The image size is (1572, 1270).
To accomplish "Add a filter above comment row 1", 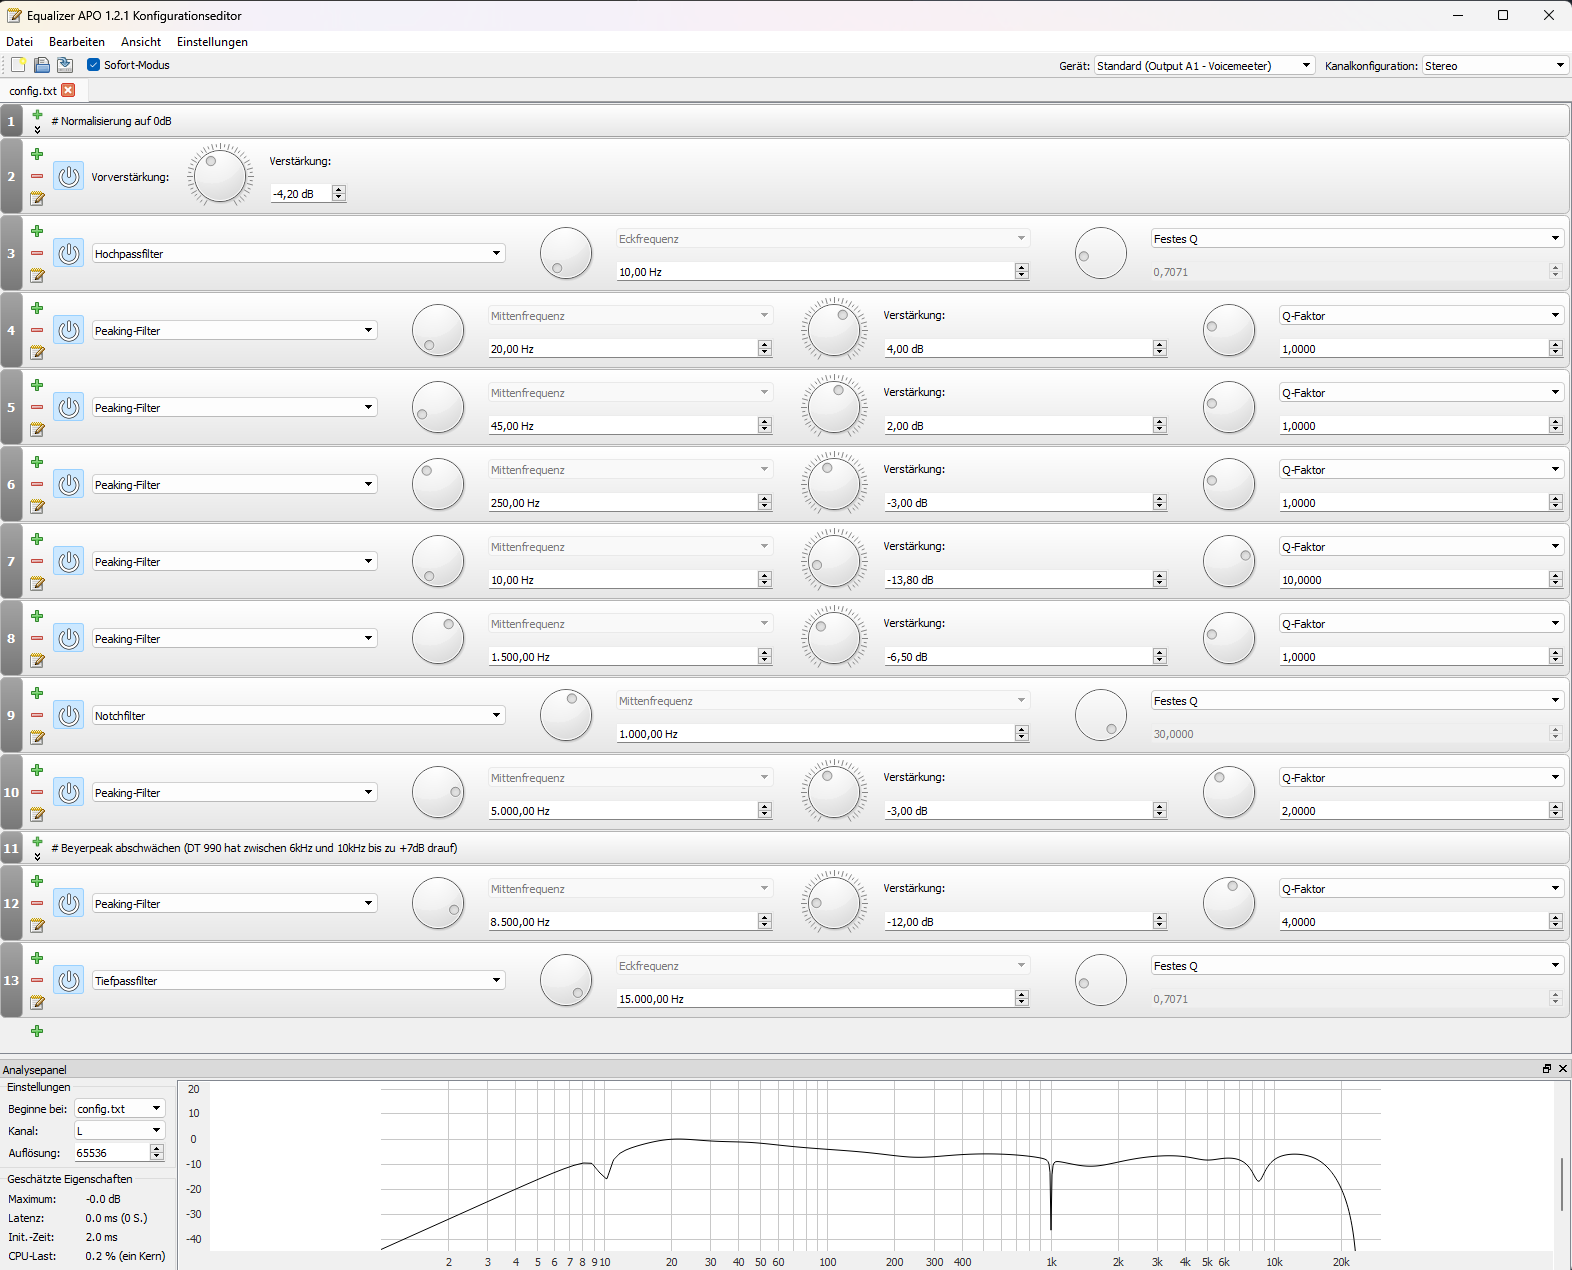I will (37, 115).
